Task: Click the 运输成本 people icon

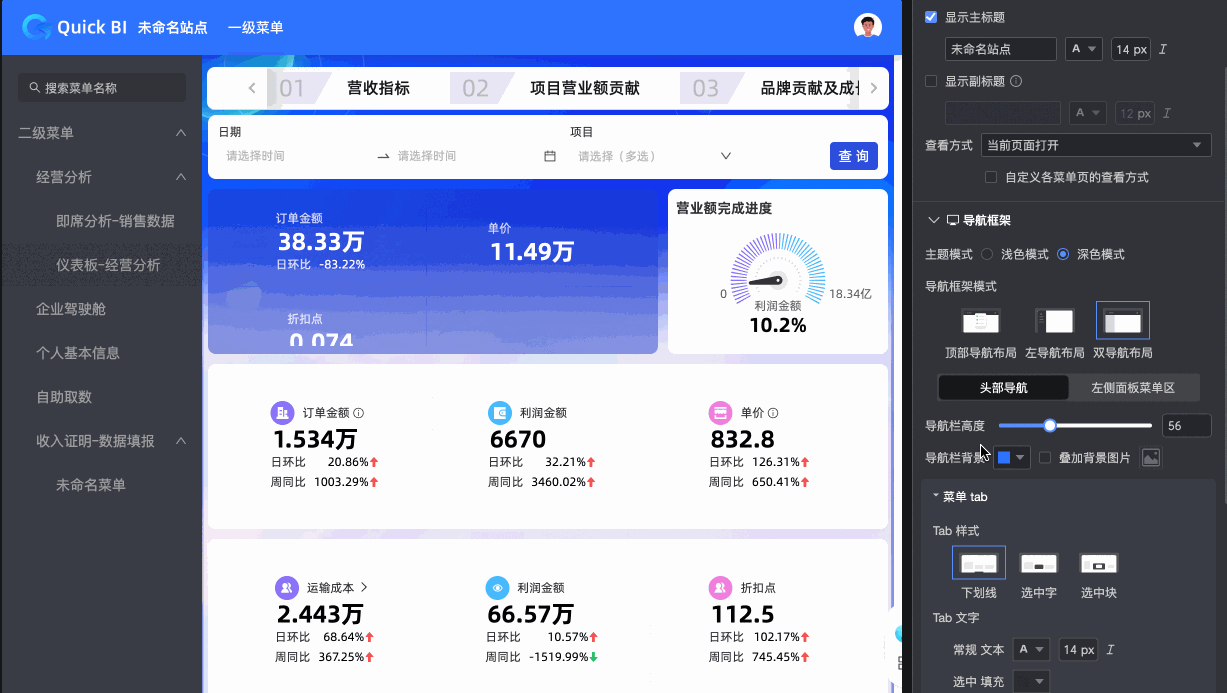Action: [287, 588]
